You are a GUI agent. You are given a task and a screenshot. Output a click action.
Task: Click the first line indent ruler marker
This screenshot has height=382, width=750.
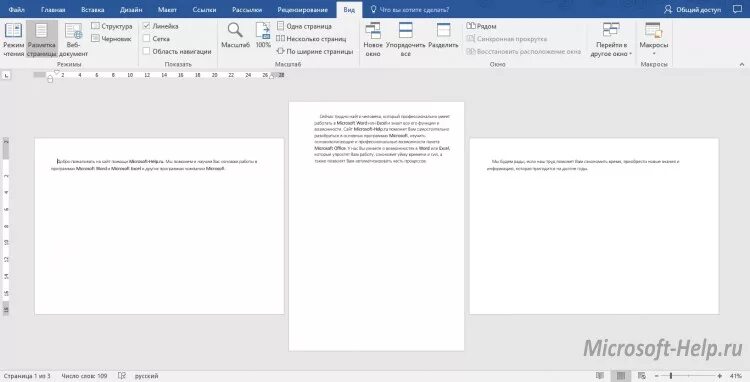coord(56,72)
